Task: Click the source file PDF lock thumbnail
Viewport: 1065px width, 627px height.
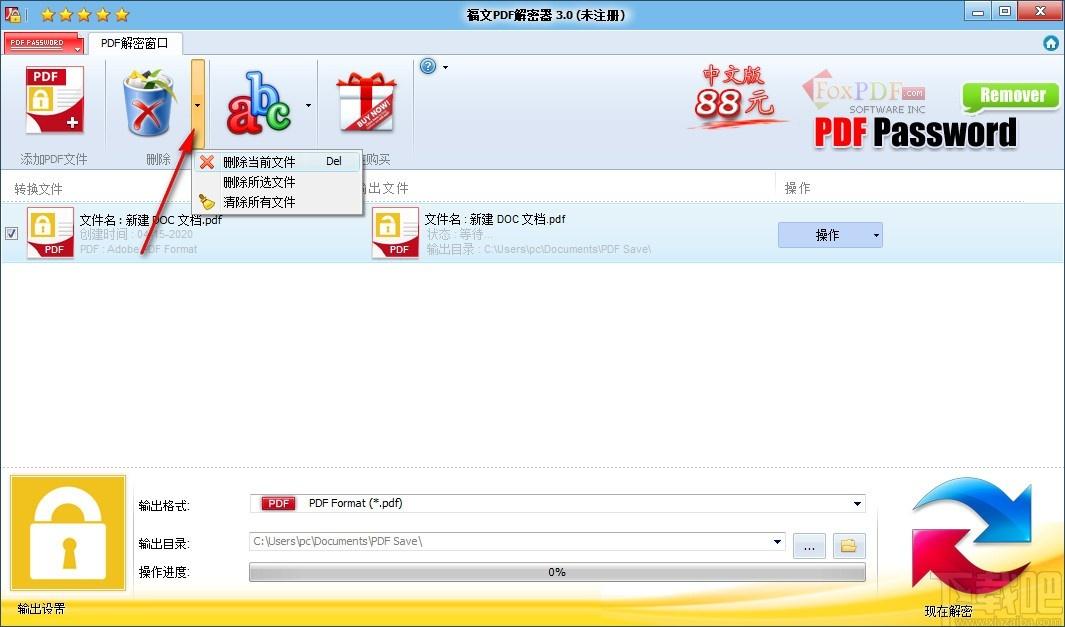Action: (50, 232)
